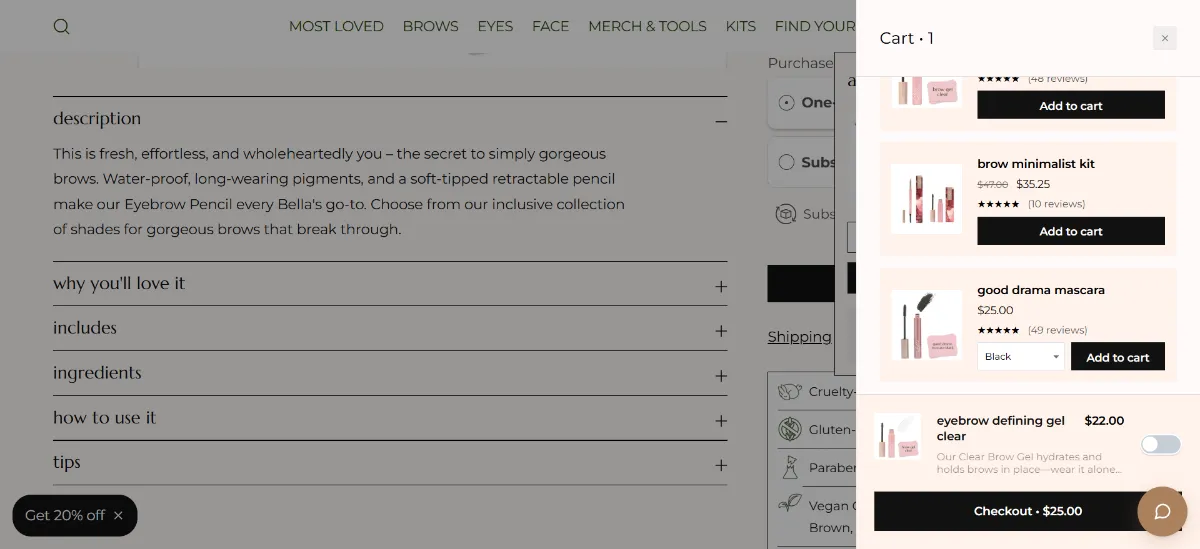Open the BROWS menu
This screenshot has height=549, width=1200.
coord(430,26)
